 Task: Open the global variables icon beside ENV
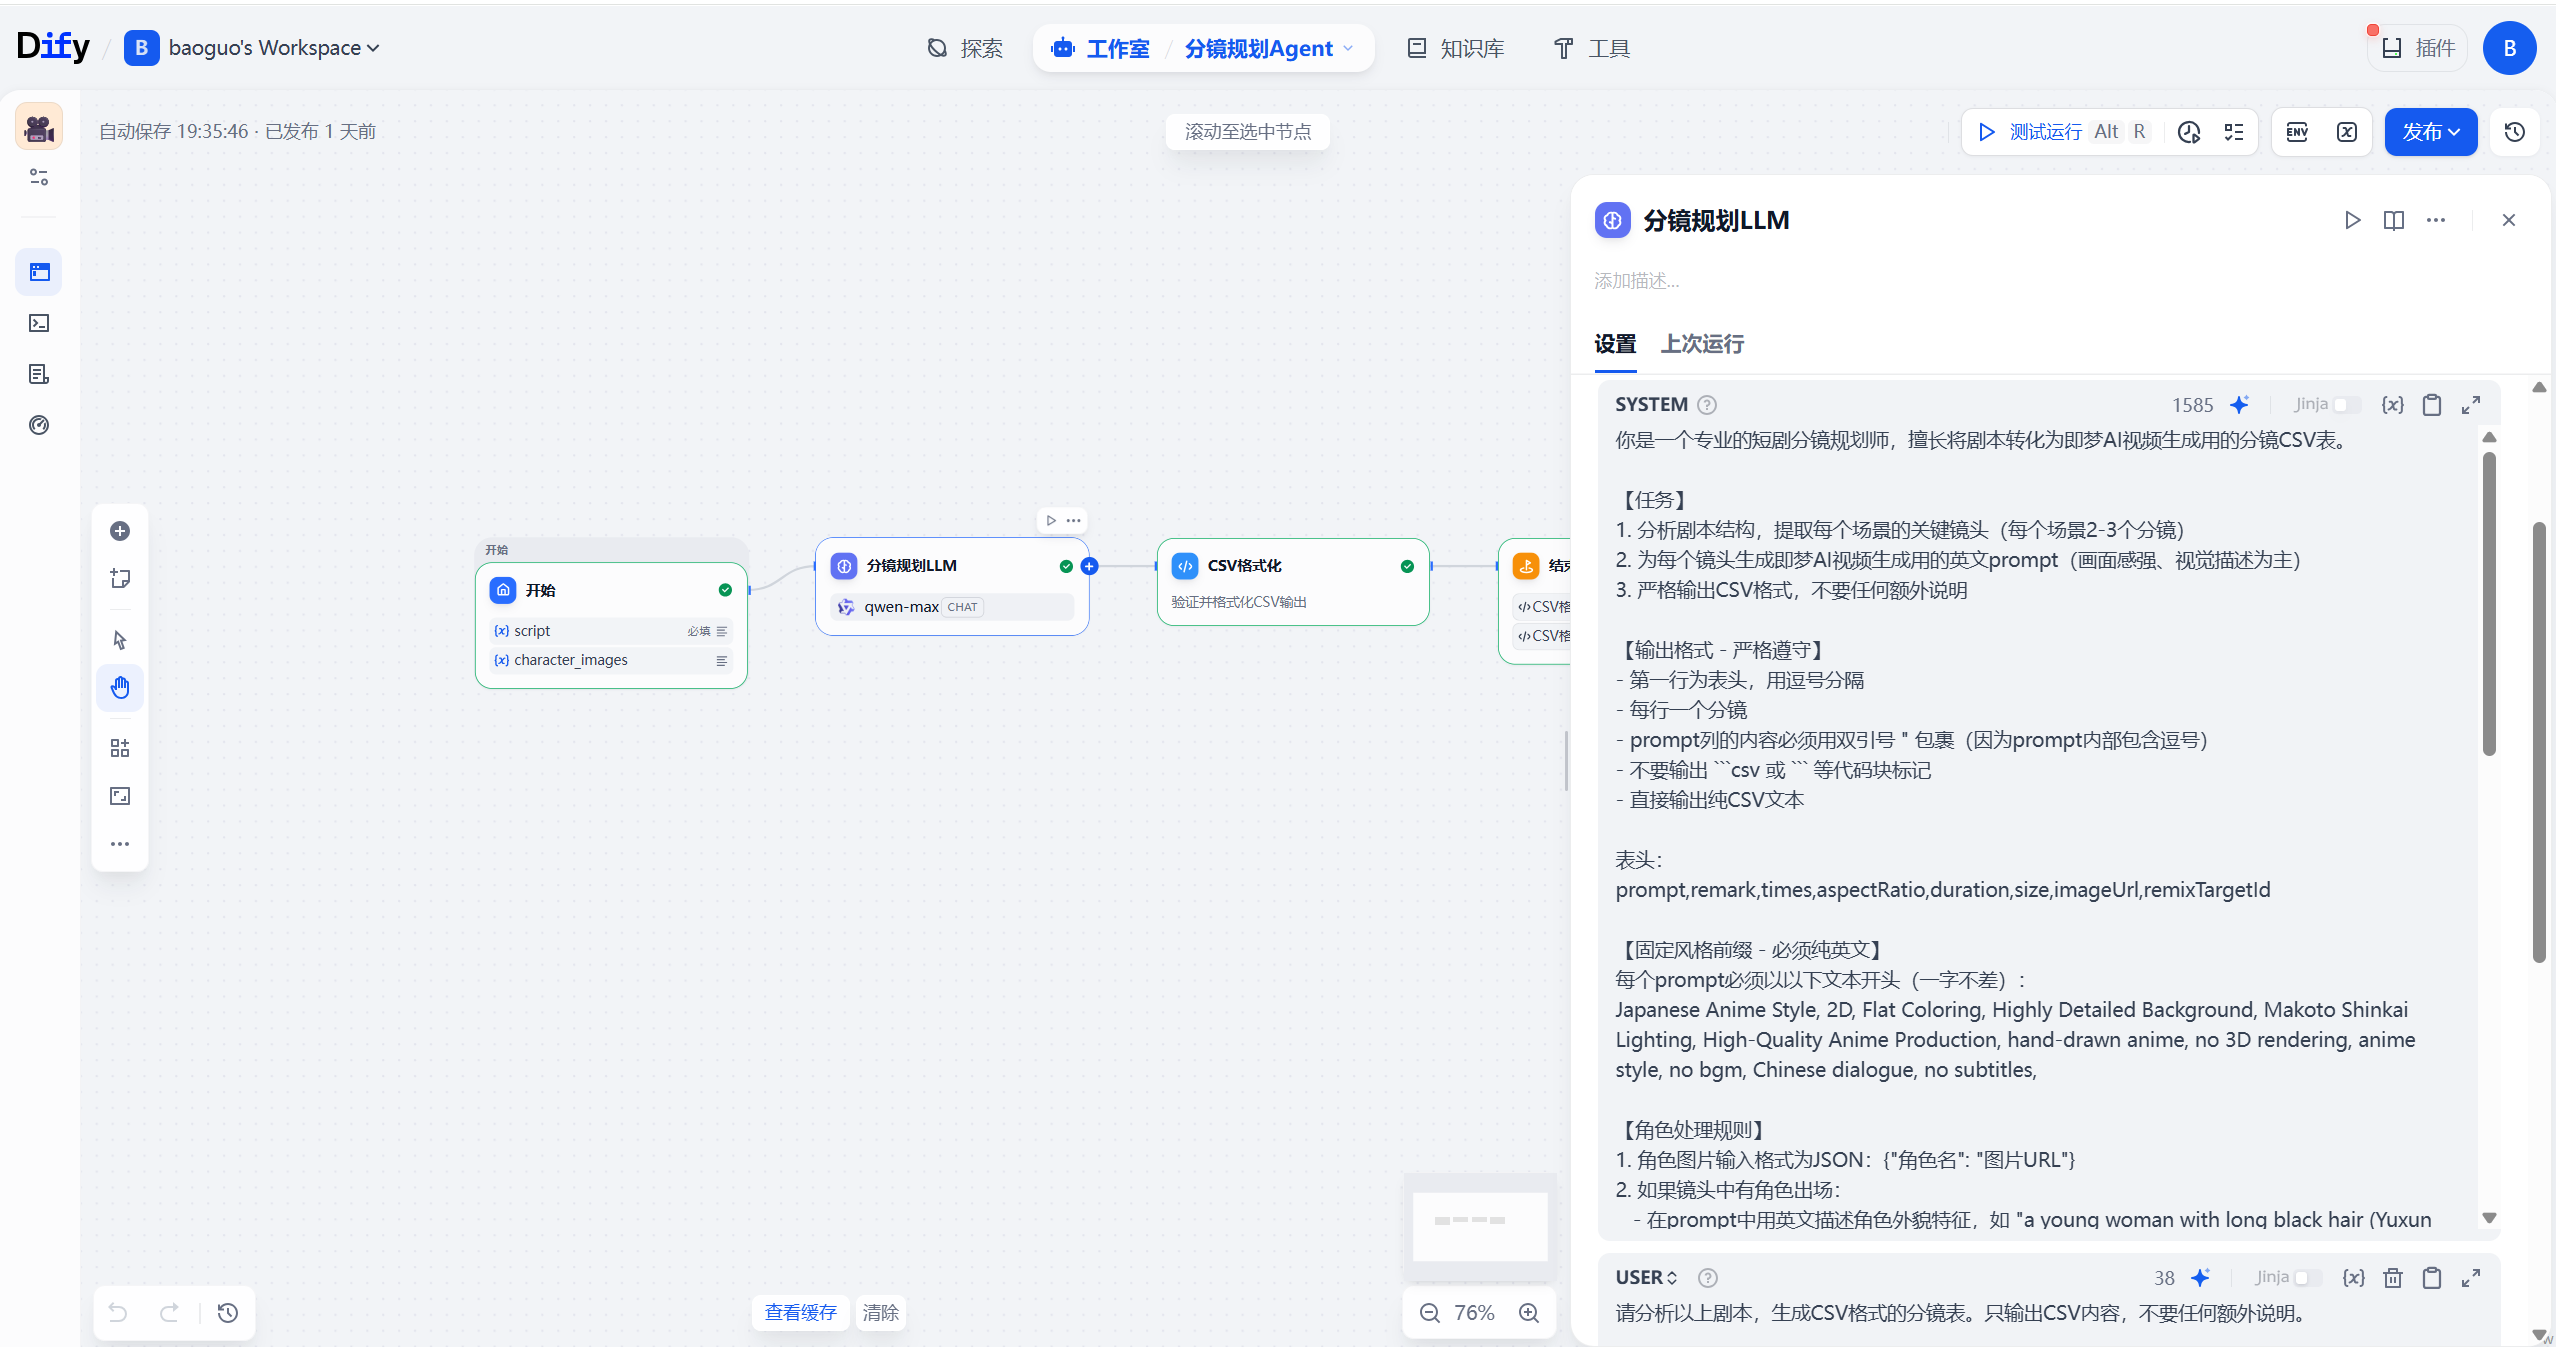coord(2347,132)
